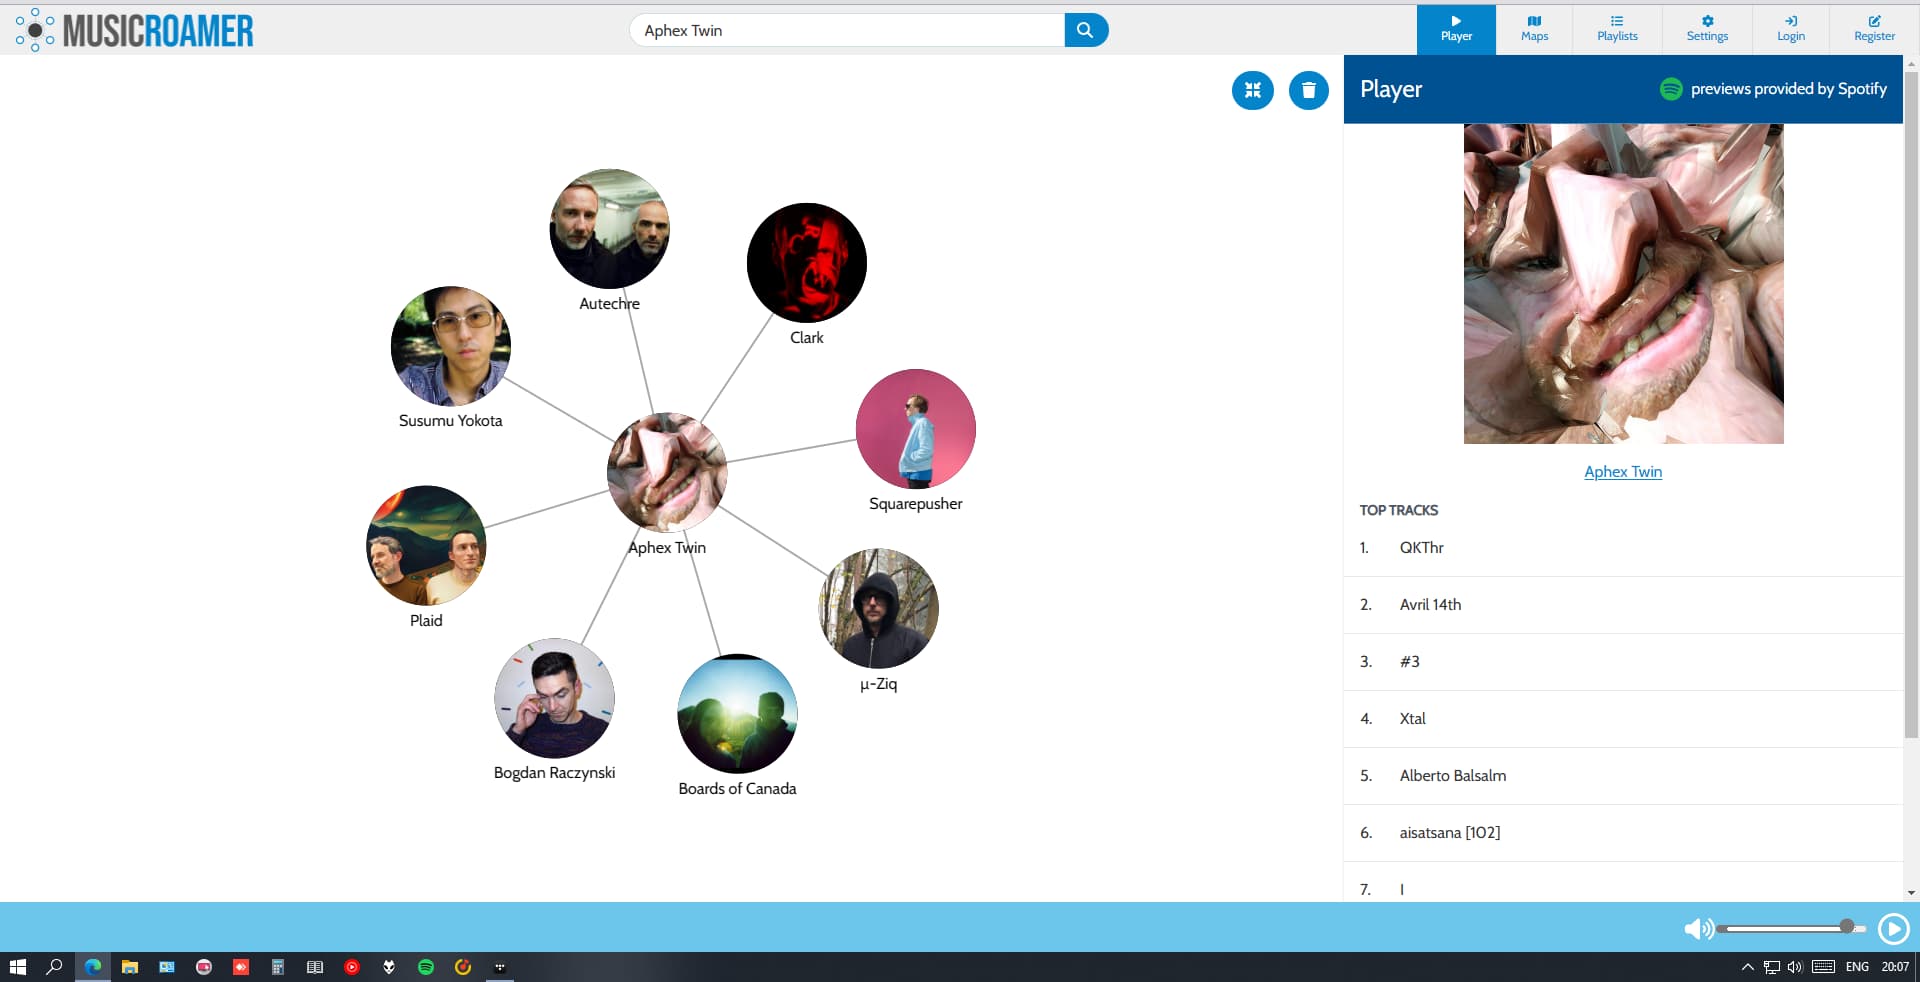The width and height of the screenshot is (1920, 982).
Task: Open the Playlists tab
Action: (1617, 29)
